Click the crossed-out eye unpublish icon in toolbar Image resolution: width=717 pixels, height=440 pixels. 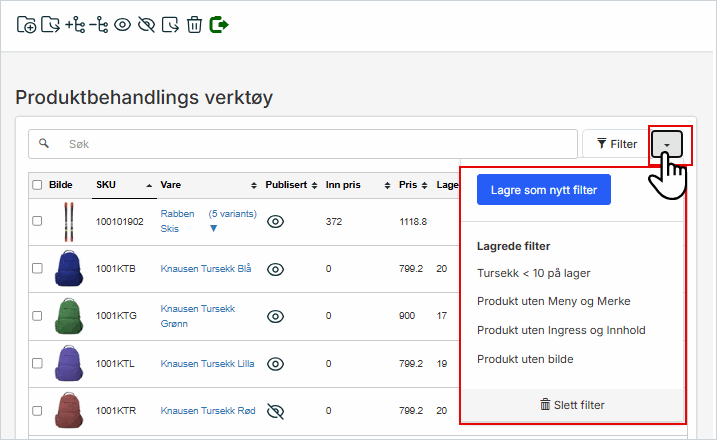147,25
